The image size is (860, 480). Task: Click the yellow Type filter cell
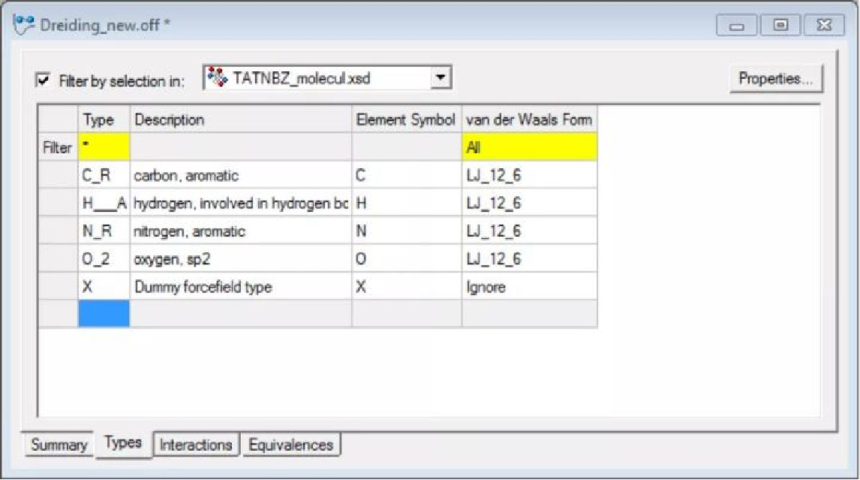tap(104, 147)
